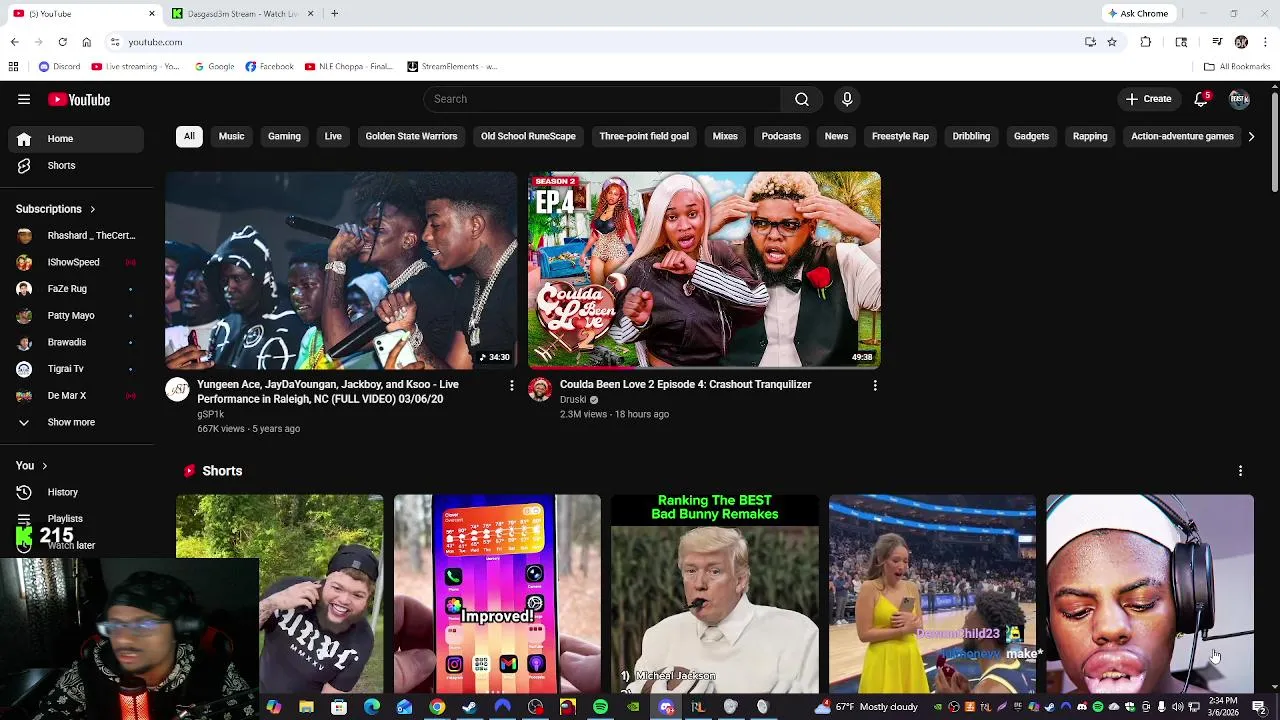The width and height of the screenshot is (1280, 720).
Task: Select the Old School RuneScape chip
Action: pos(528,136)
